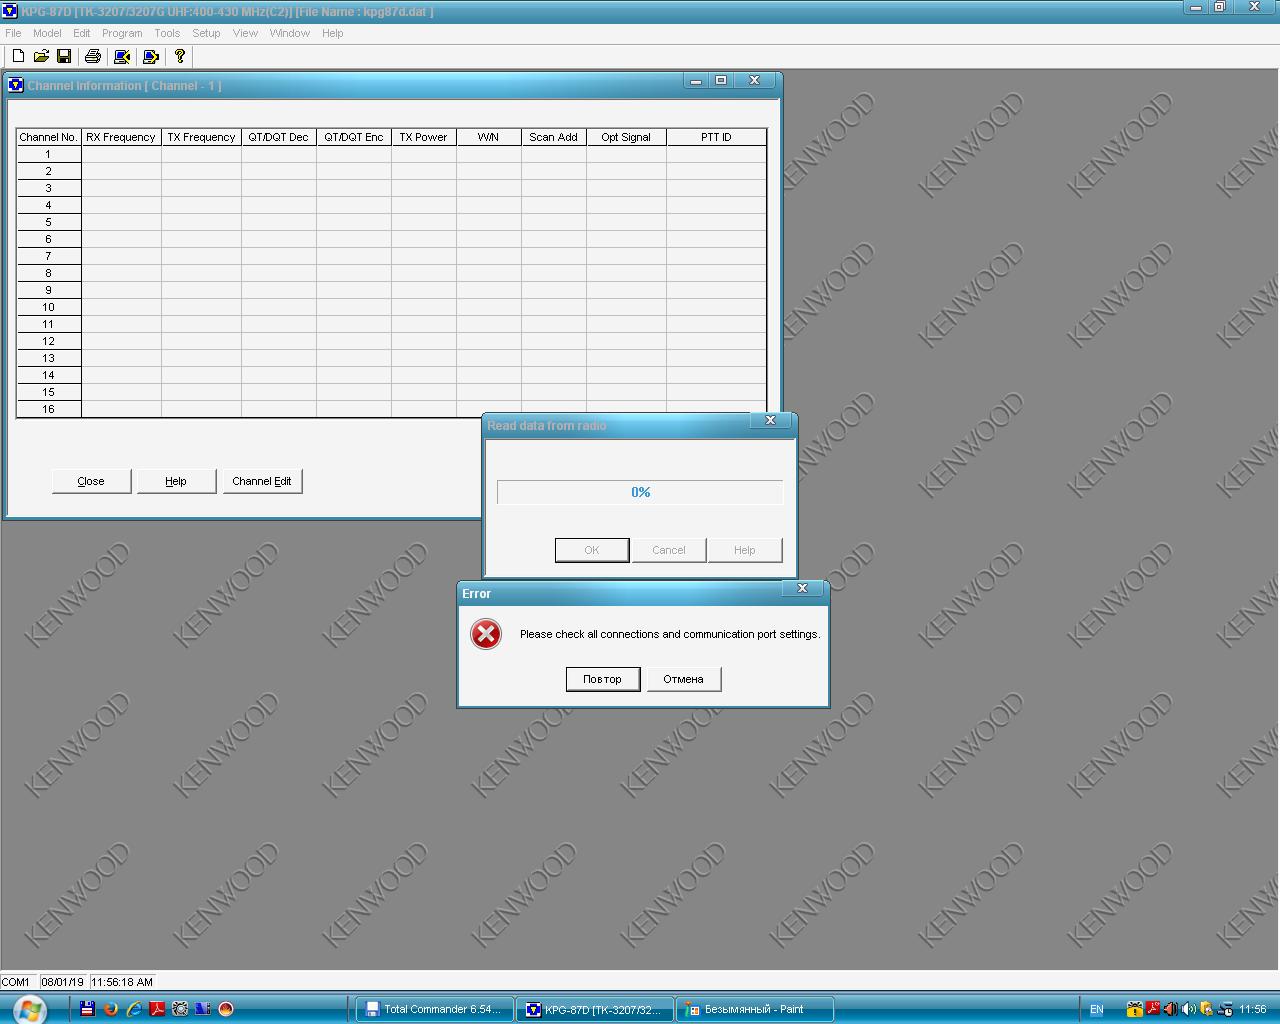Click the network clock tray icon
This screenshot has height=1024, width=1280.
1224,1009
